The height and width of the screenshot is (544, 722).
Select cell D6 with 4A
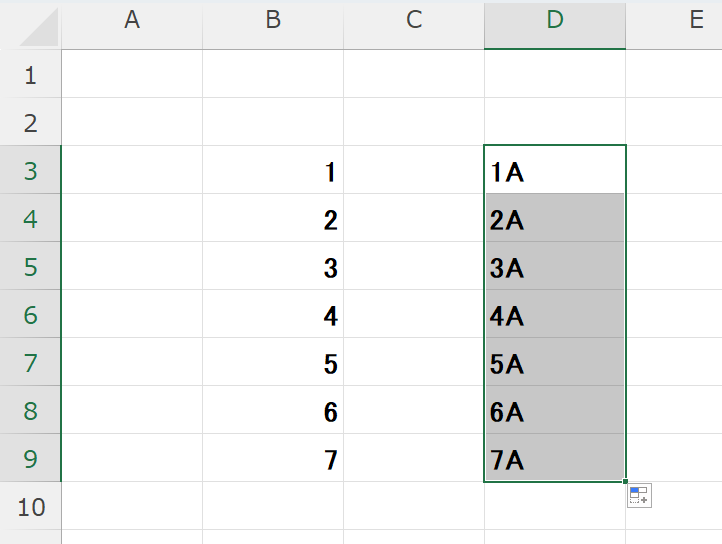[x=555, y=315]
